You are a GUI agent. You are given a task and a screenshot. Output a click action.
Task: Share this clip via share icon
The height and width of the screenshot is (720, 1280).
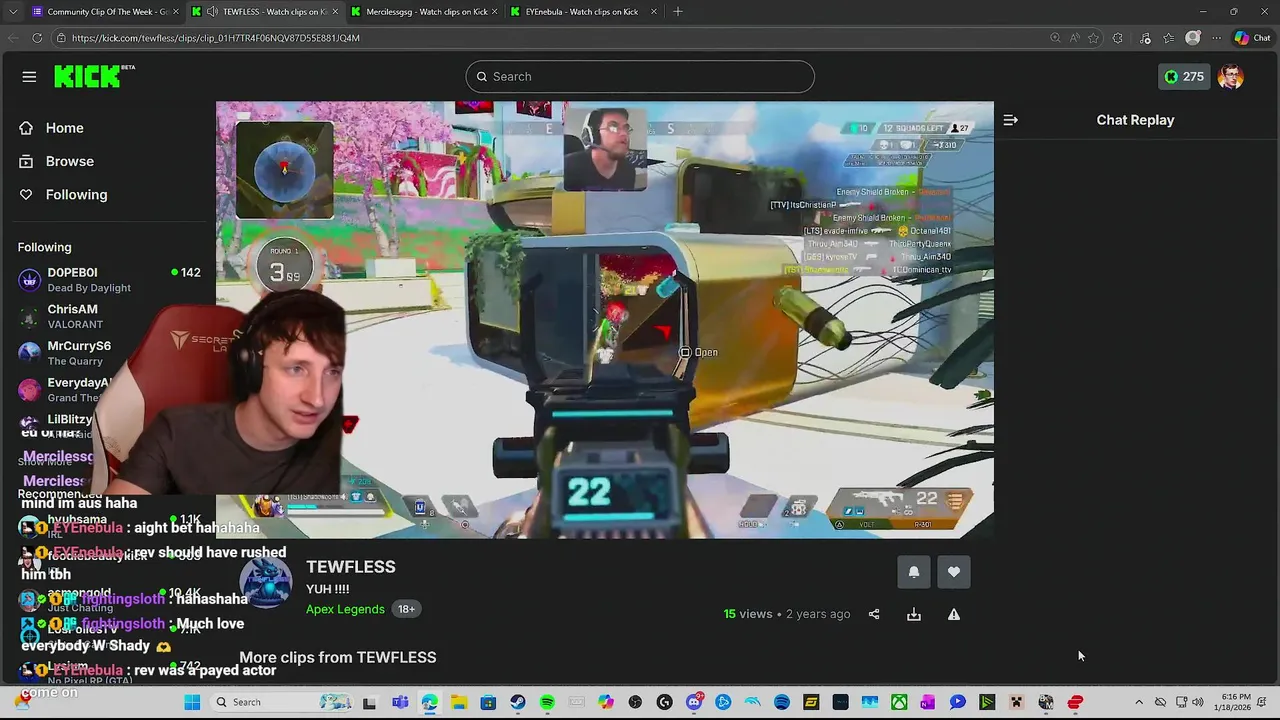[x=874, y=614]
